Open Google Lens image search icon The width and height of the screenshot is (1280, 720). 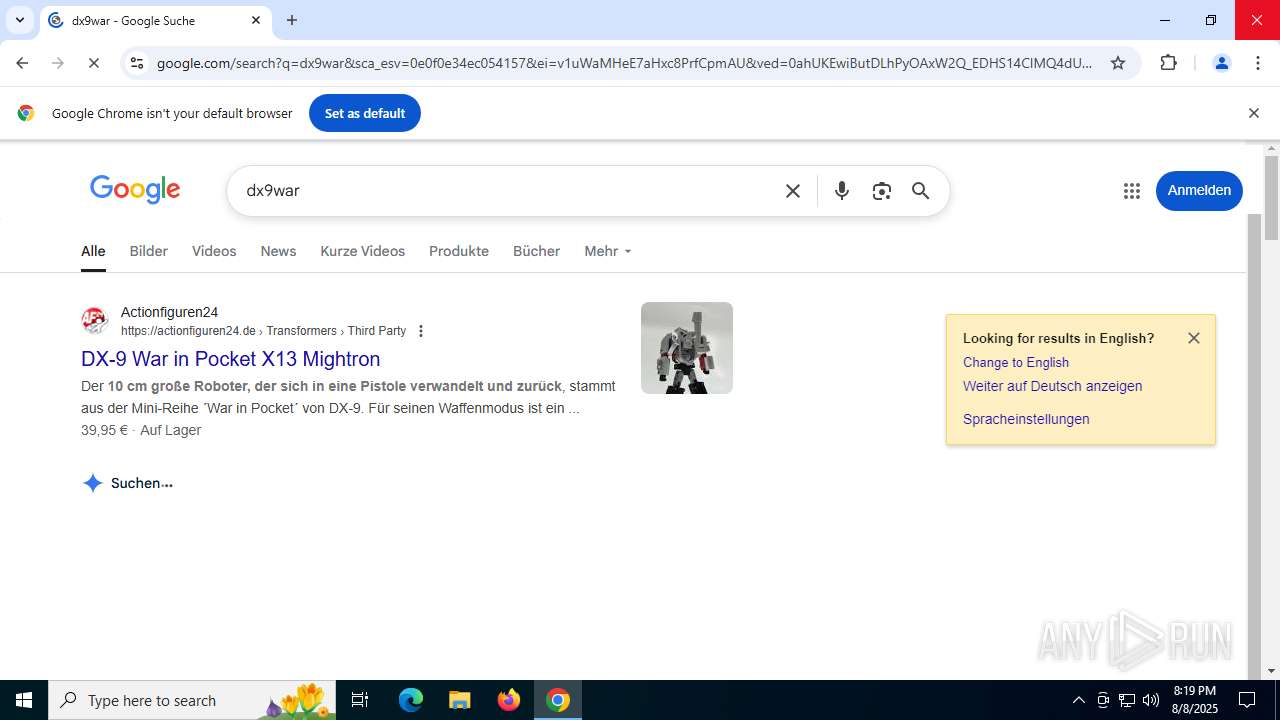(881, 191)
